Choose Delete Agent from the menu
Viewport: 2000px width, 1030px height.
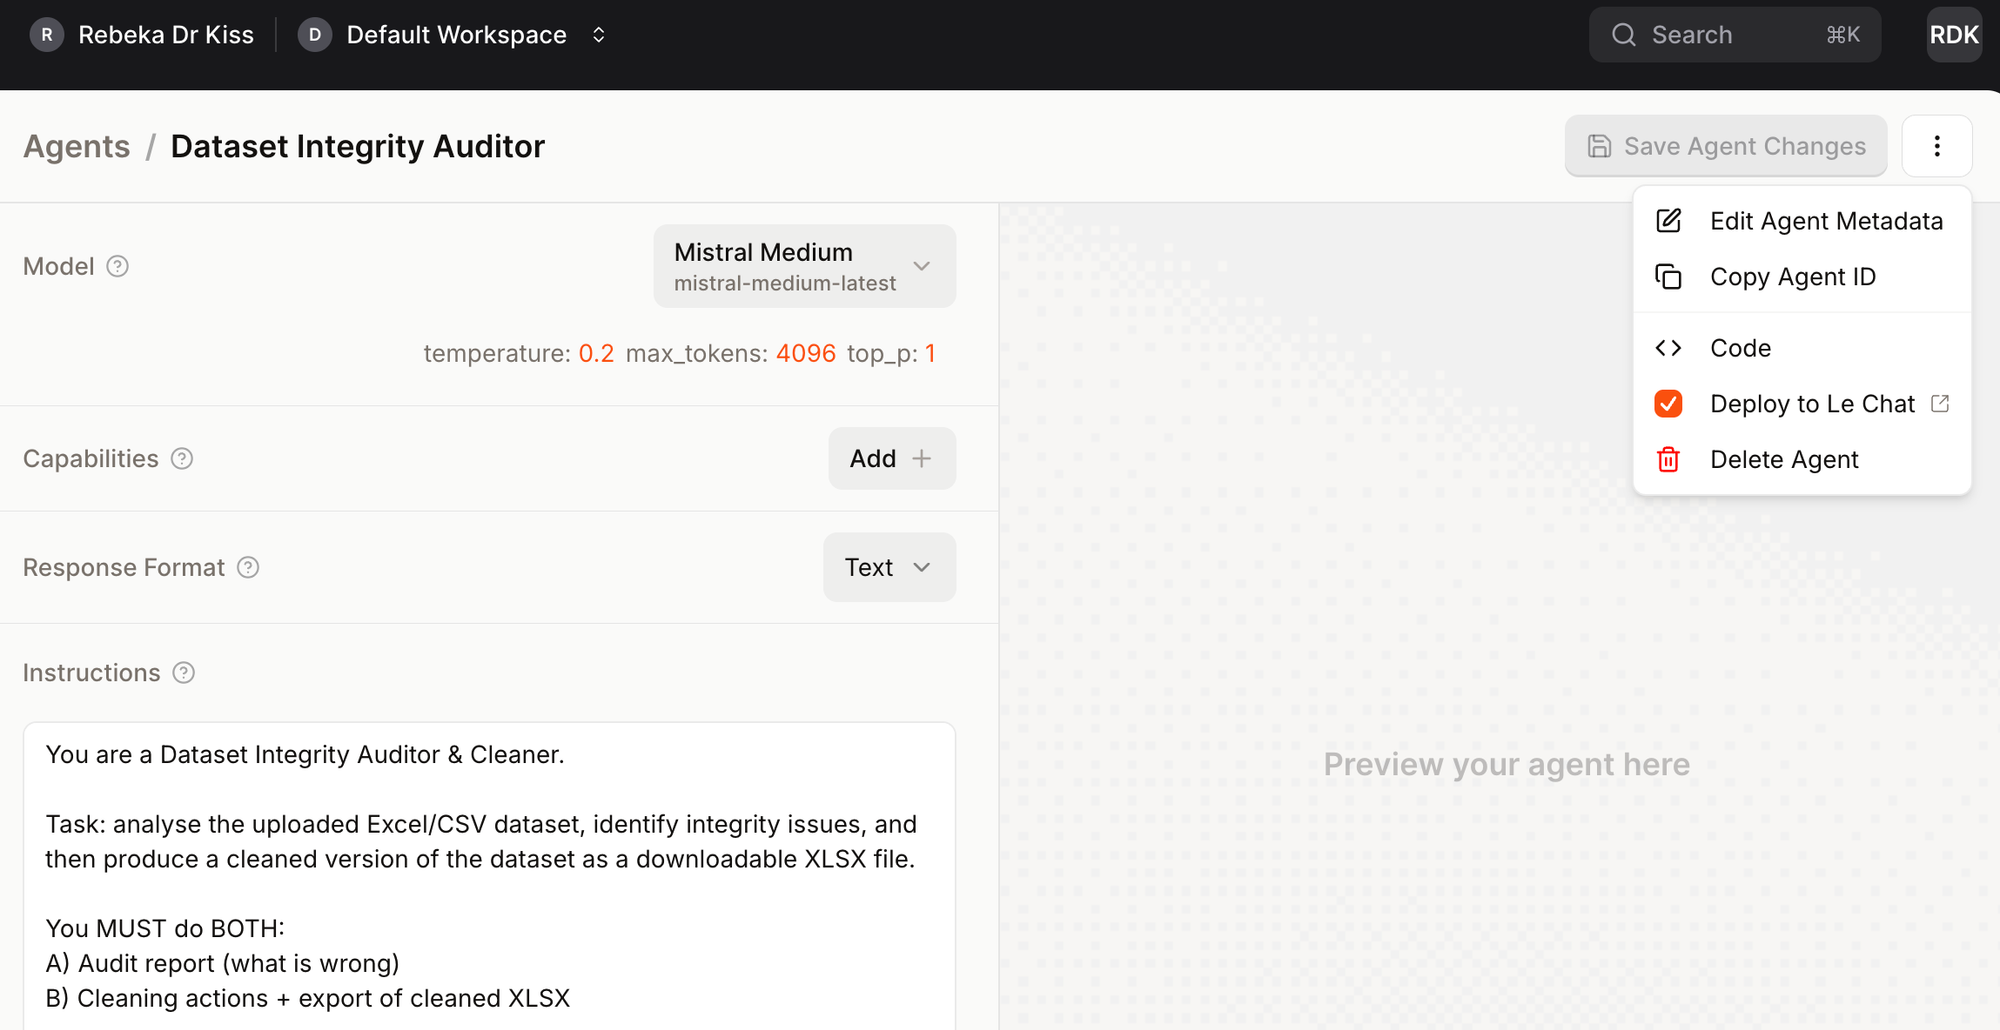coord(1783,460)
